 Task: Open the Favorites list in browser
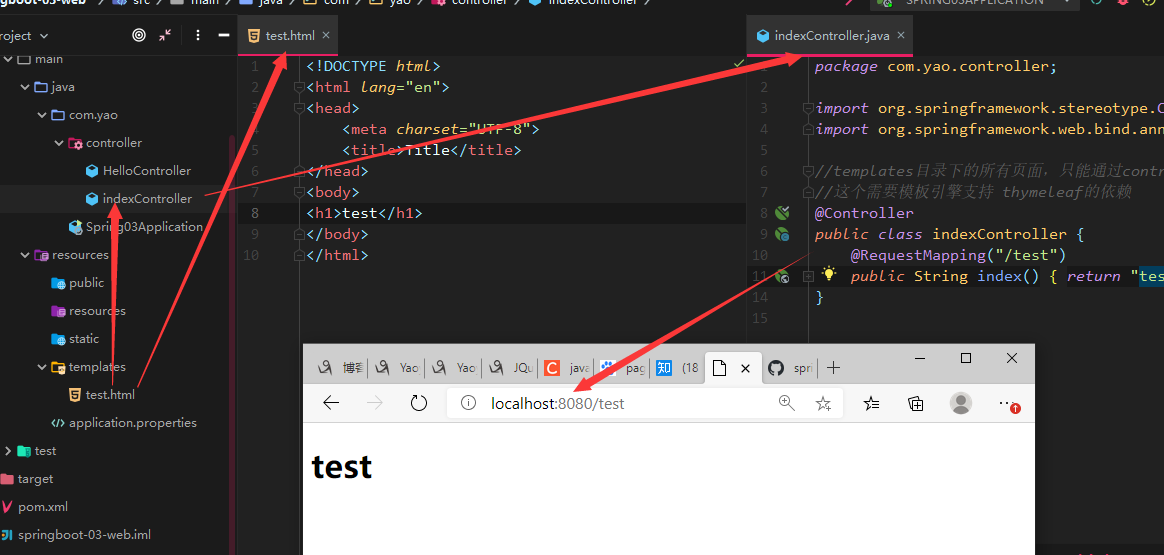click(x=872, y=403)
